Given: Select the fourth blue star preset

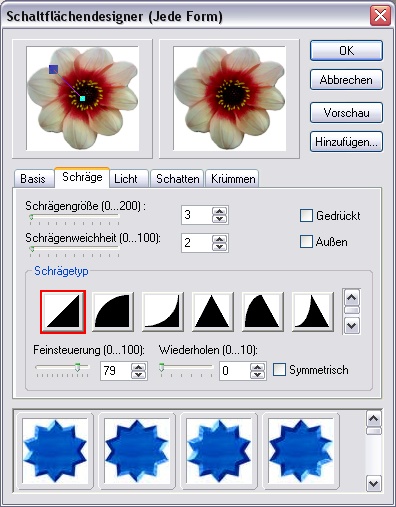Looking at the screenshot, I should (x=301, y=451).
